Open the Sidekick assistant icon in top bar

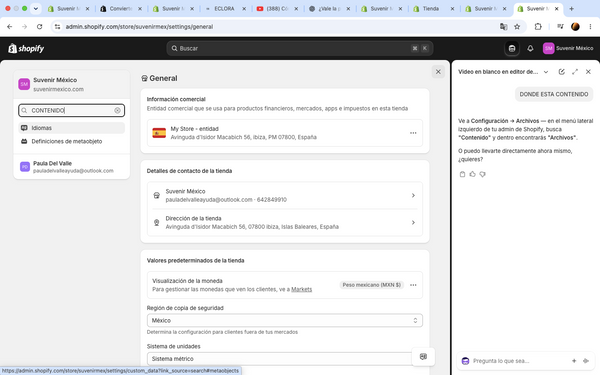point(512,48)
